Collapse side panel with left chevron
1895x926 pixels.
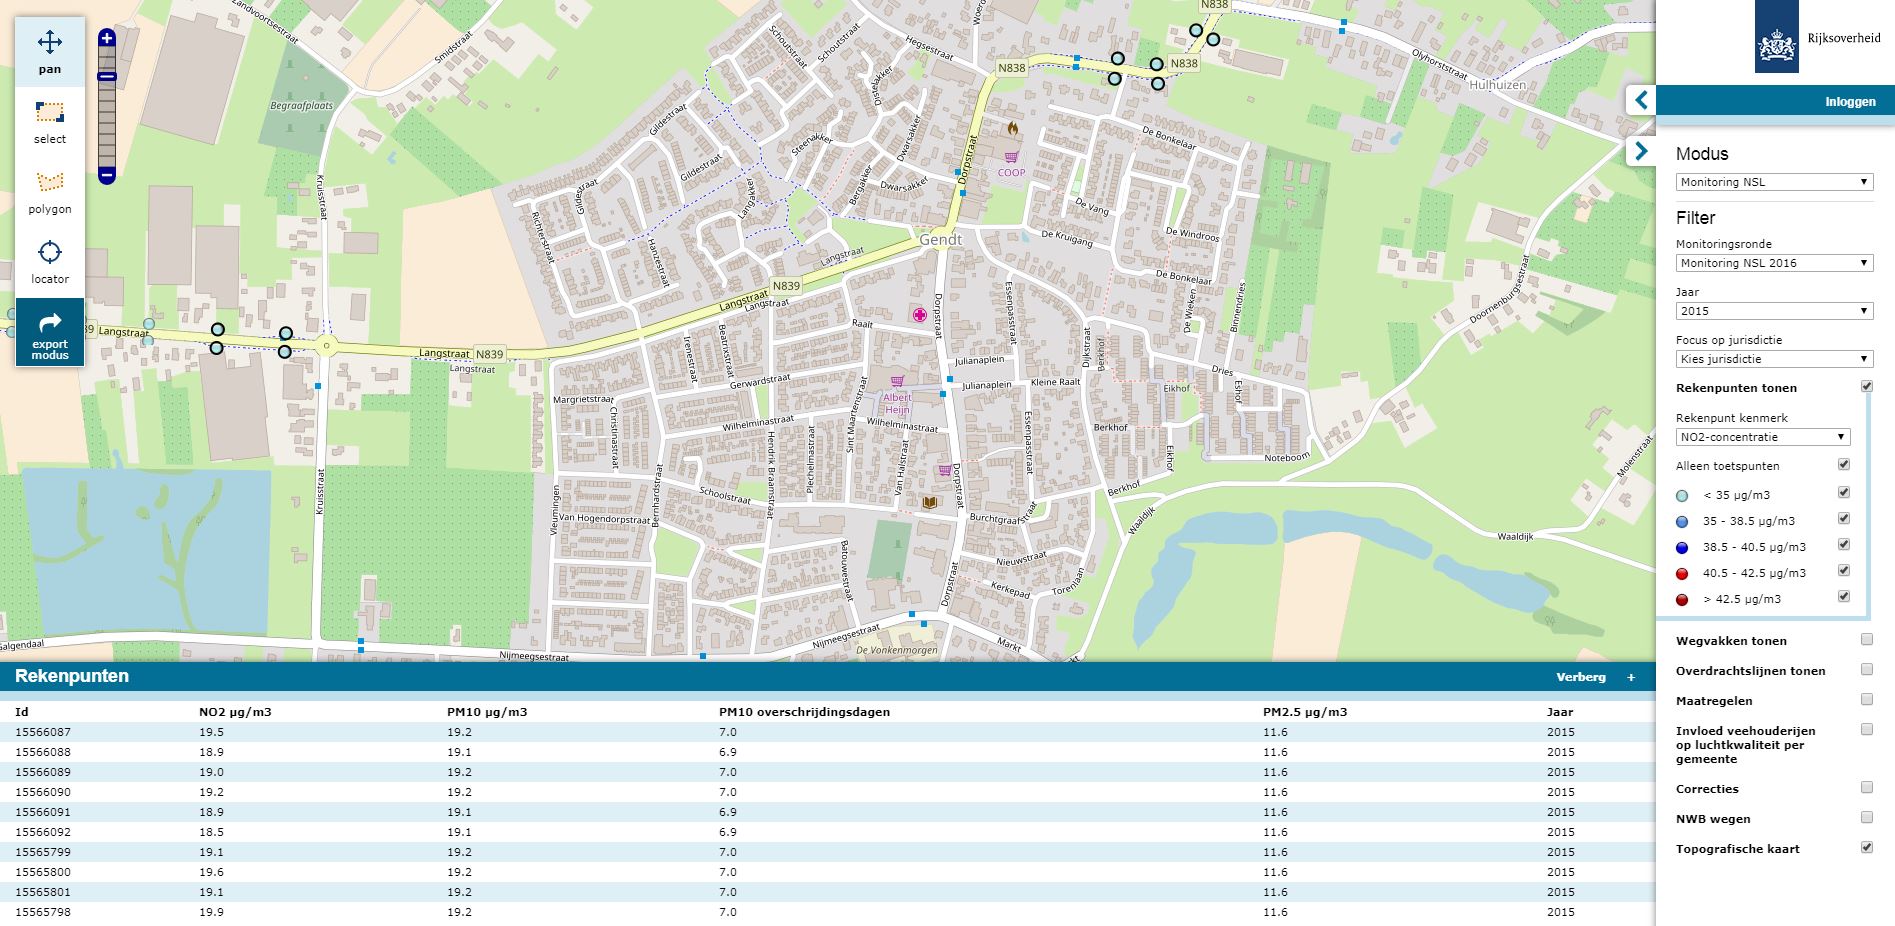click(1641, 101)
